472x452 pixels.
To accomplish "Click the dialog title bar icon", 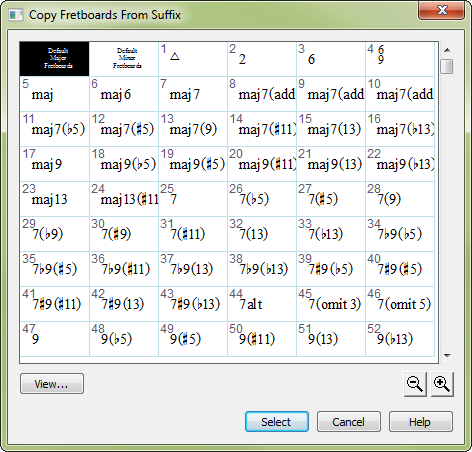I will click(16, 15).
